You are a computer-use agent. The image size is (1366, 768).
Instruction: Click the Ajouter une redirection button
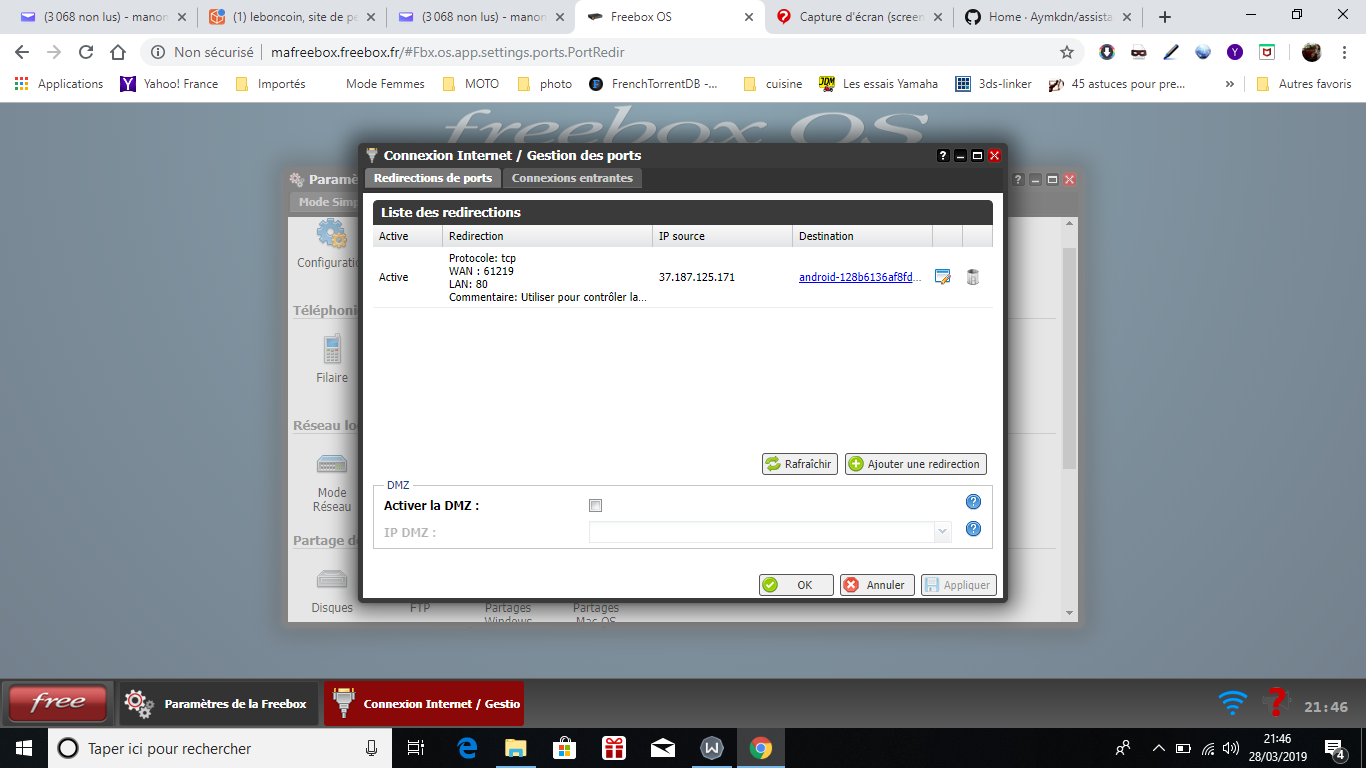(x=914, y=463)
